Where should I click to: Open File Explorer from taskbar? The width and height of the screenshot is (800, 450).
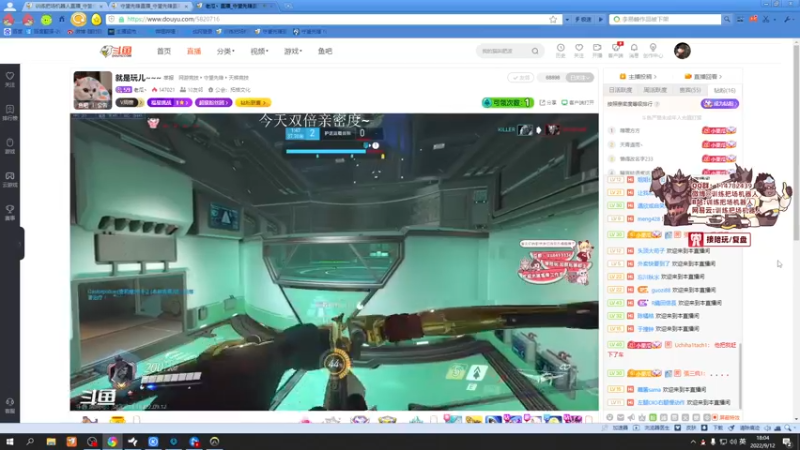pos(51,442)
